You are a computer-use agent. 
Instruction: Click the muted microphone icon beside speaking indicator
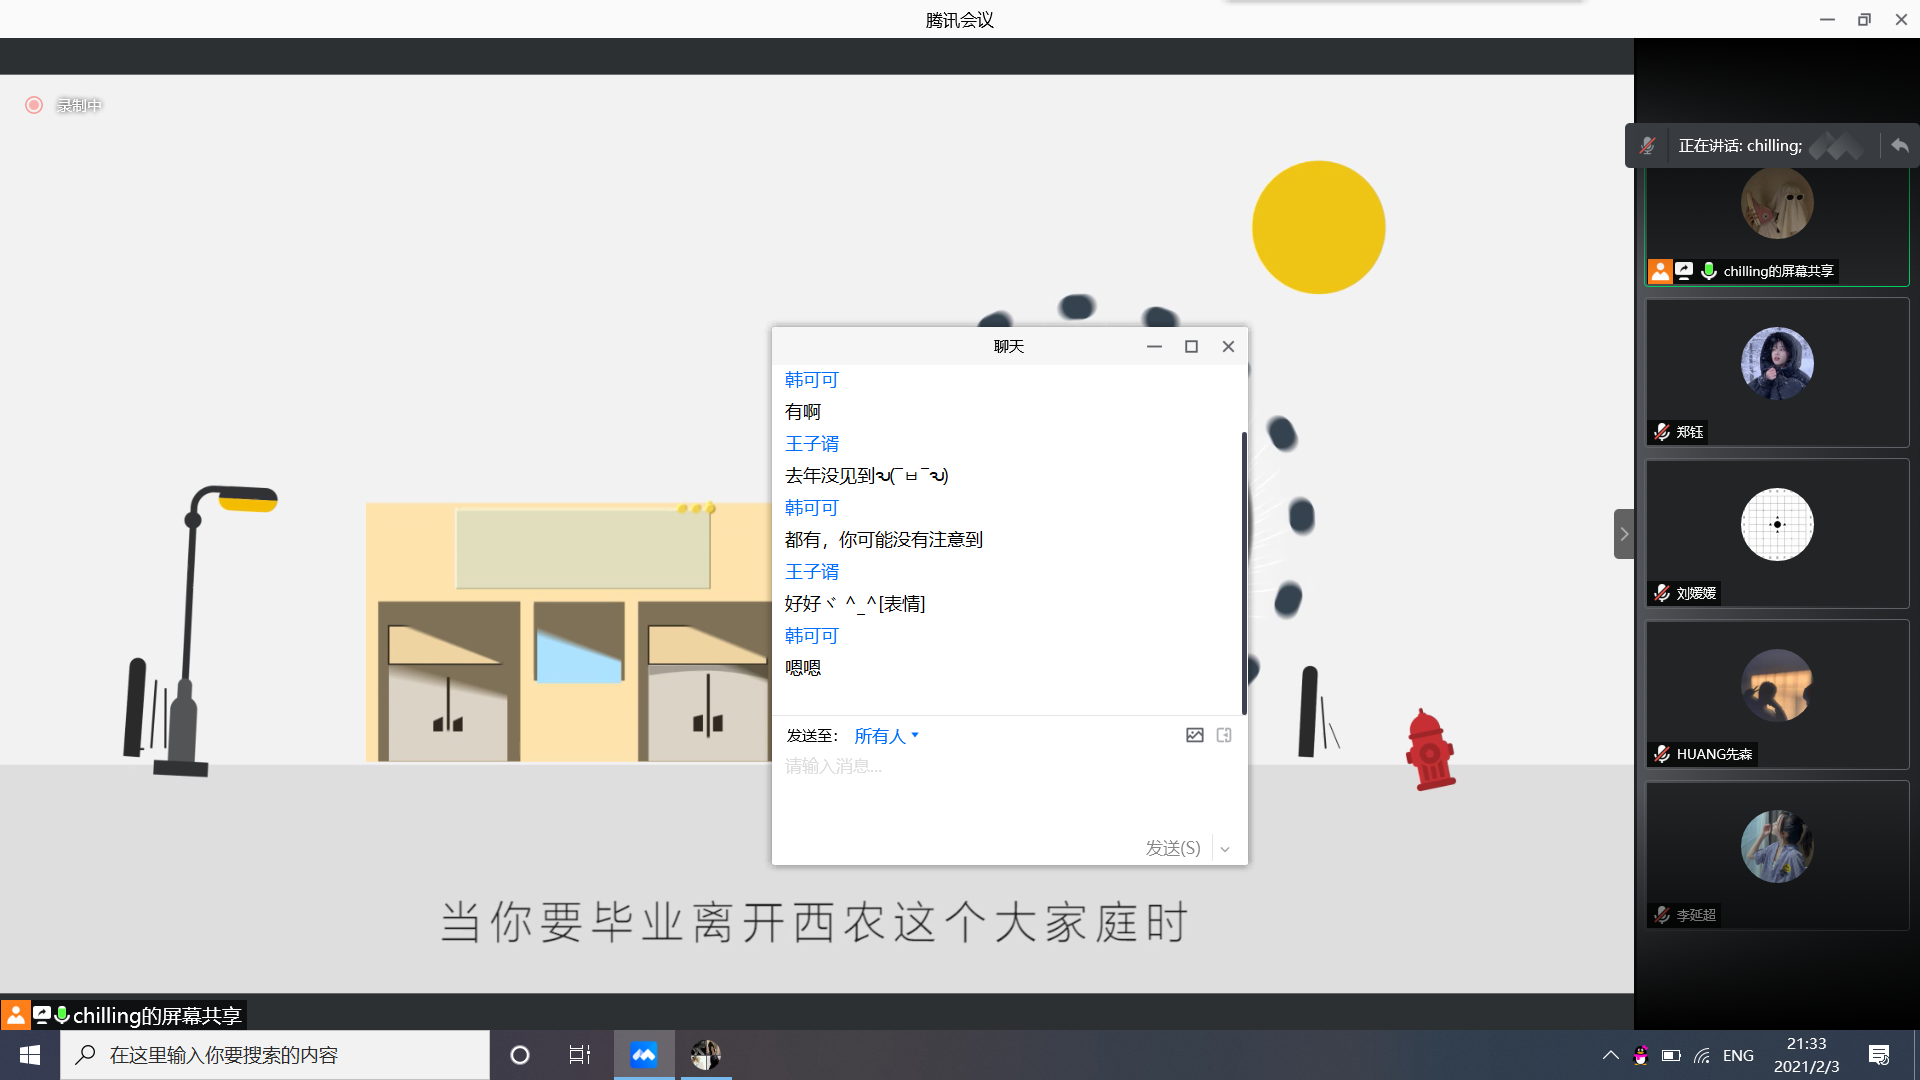tap(1647, 146)
